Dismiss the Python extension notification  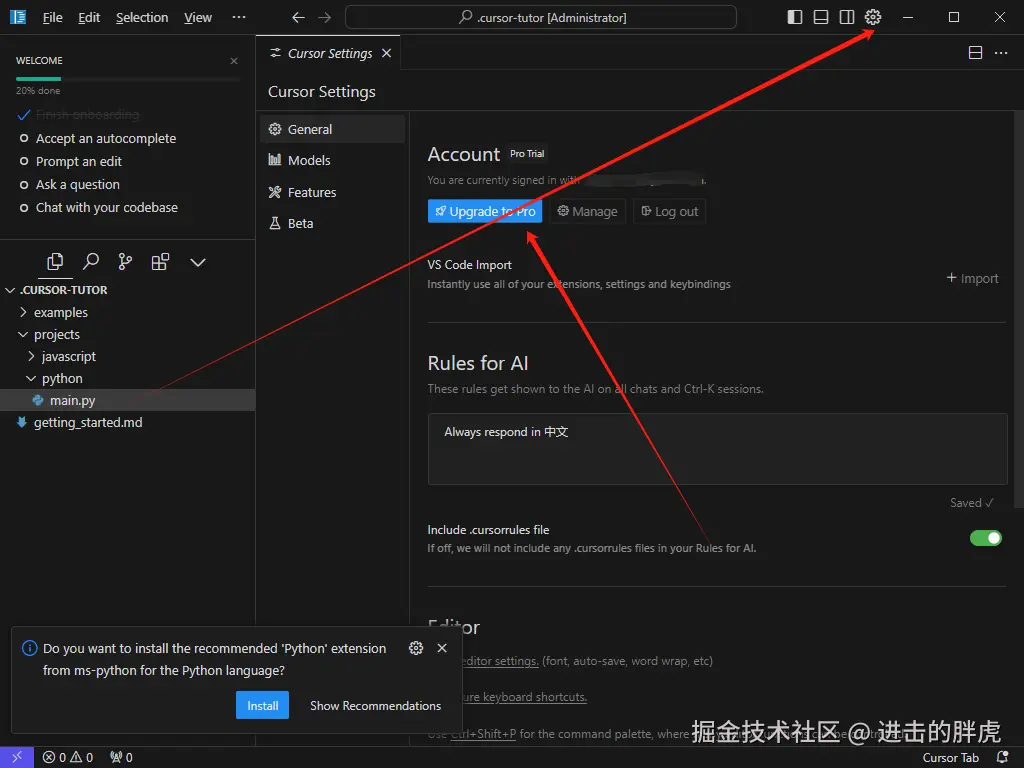(442, 648)
